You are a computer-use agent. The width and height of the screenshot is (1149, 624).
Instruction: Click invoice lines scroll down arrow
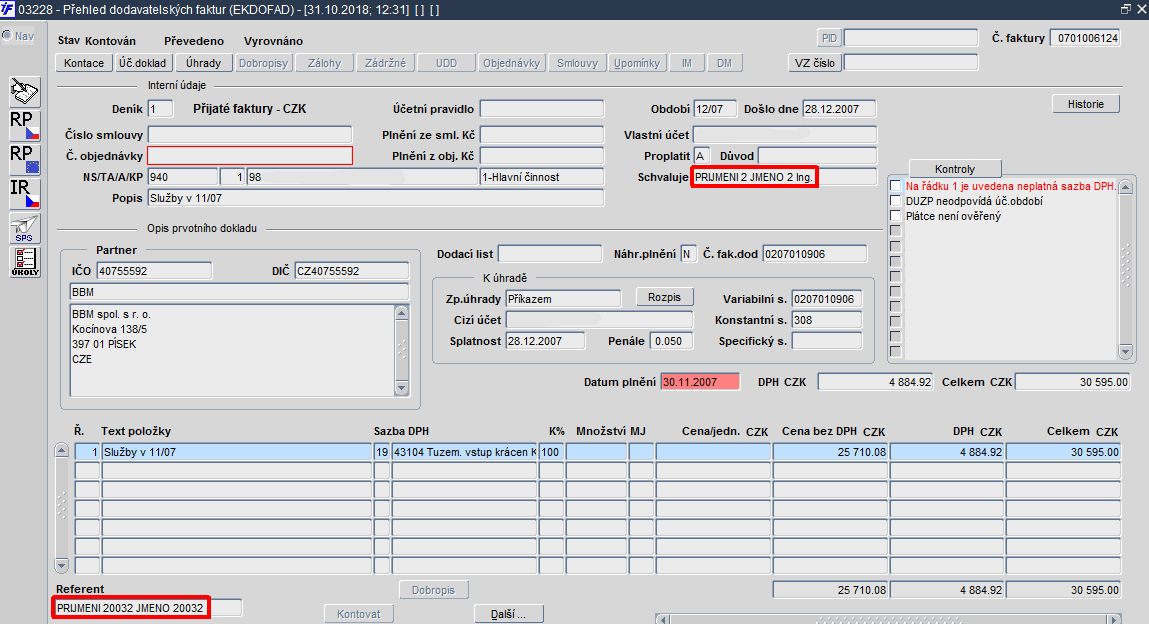click(x=62, y=565)
